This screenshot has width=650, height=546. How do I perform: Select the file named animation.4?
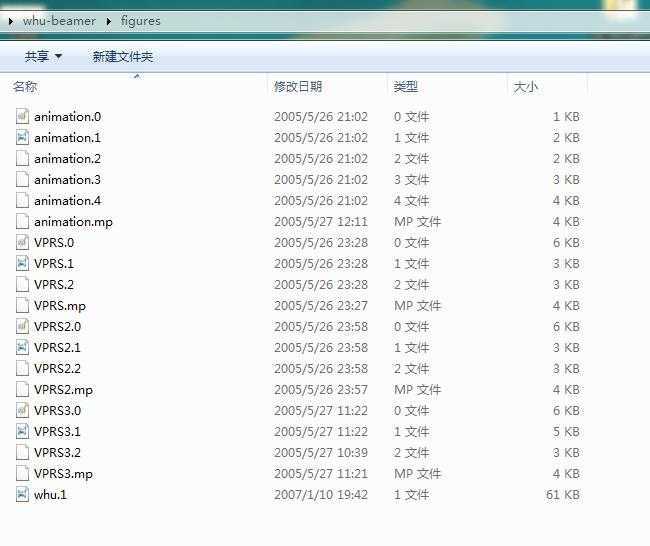[68, 201]
